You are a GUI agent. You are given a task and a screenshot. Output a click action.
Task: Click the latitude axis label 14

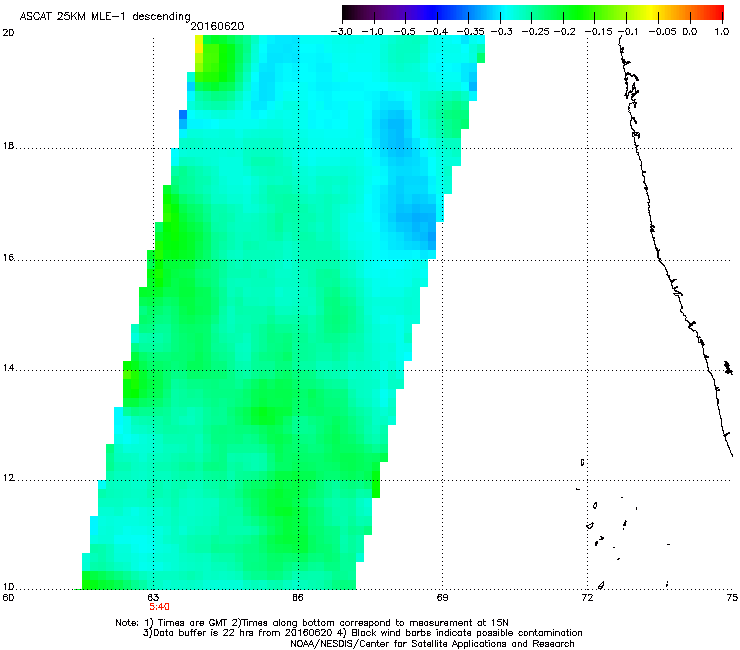point(8,368)
